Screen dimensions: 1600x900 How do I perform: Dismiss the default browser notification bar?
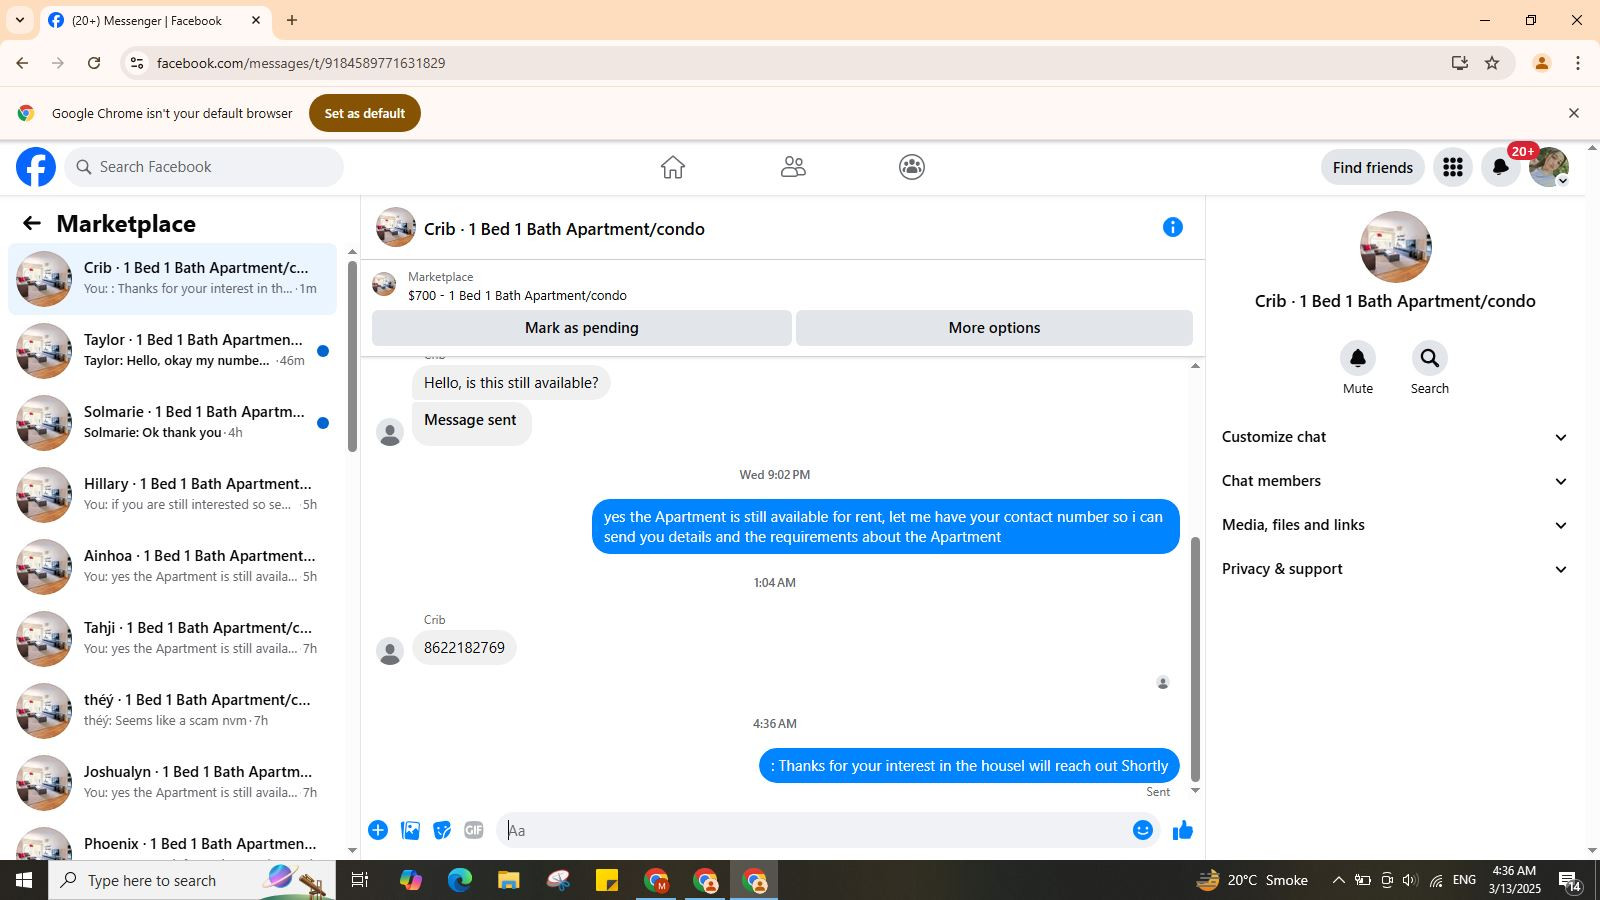click(x=1574, y=113)
